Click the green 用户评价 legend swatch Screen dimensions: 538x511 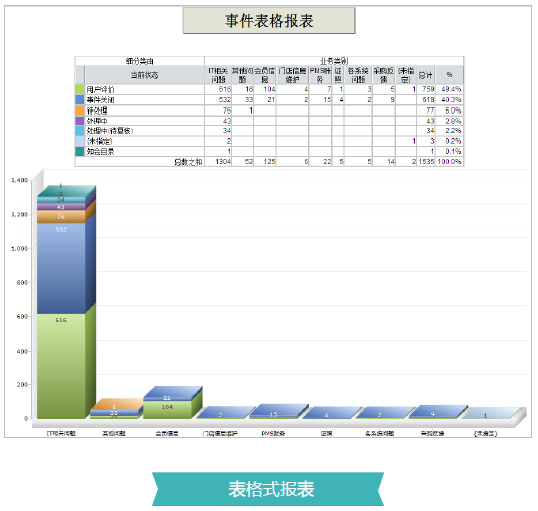point(80,89)
